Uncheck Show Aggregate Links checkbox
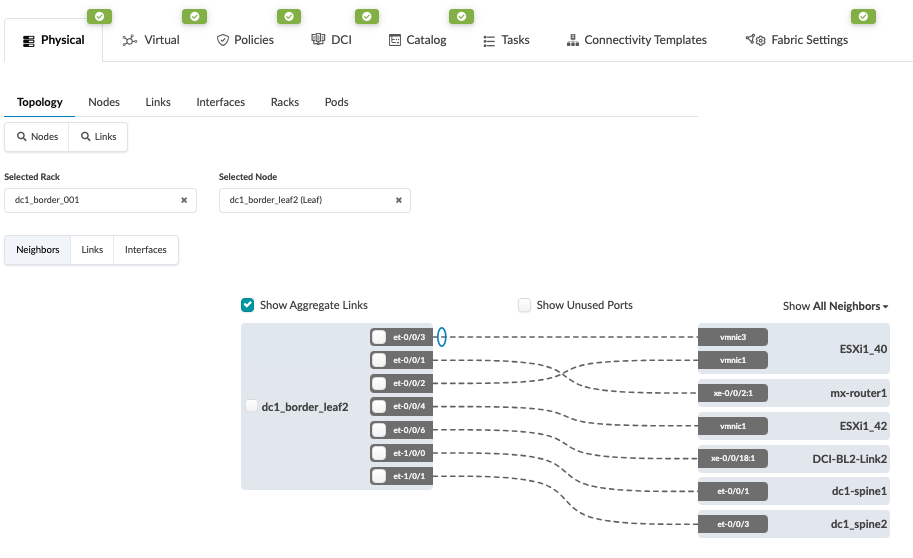 [247, 305]
